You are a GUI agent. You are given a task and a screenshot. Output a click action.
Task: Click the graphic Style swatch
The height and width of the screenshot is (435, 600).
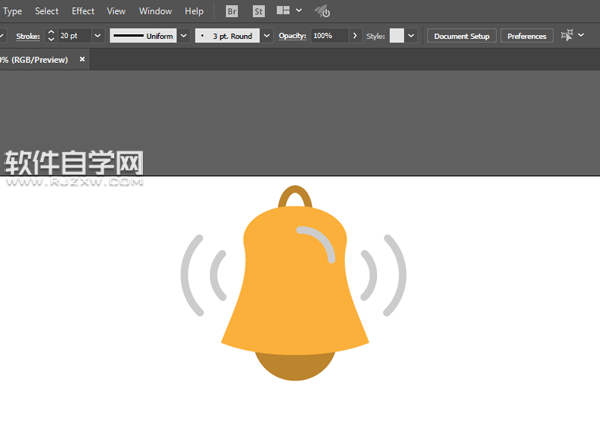tap(397, 36)
